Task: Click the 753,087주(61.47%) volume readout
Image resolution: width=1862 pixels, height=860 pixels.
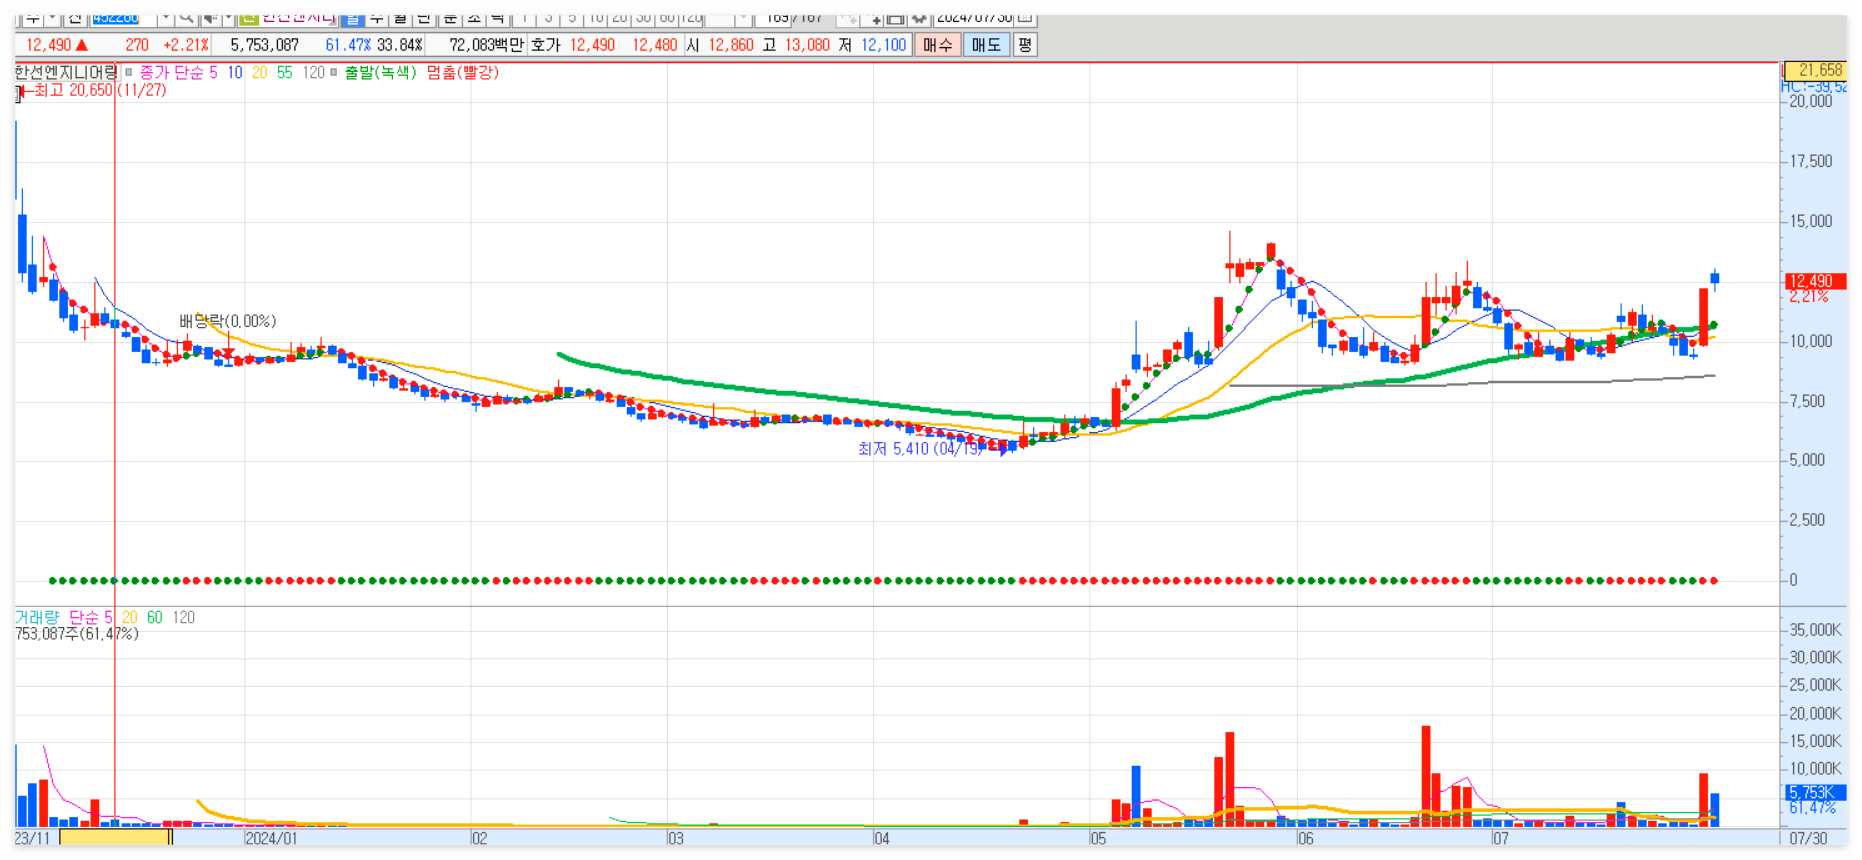Action: [76, 634]
